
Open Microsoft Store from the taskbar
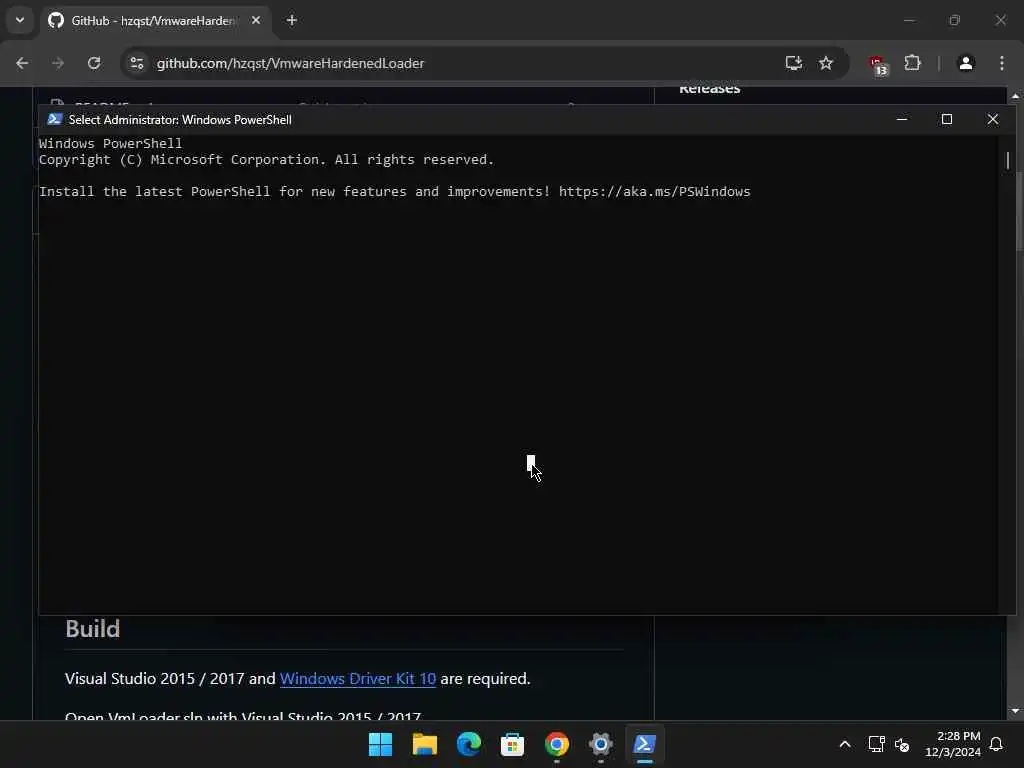click(513, 744)
